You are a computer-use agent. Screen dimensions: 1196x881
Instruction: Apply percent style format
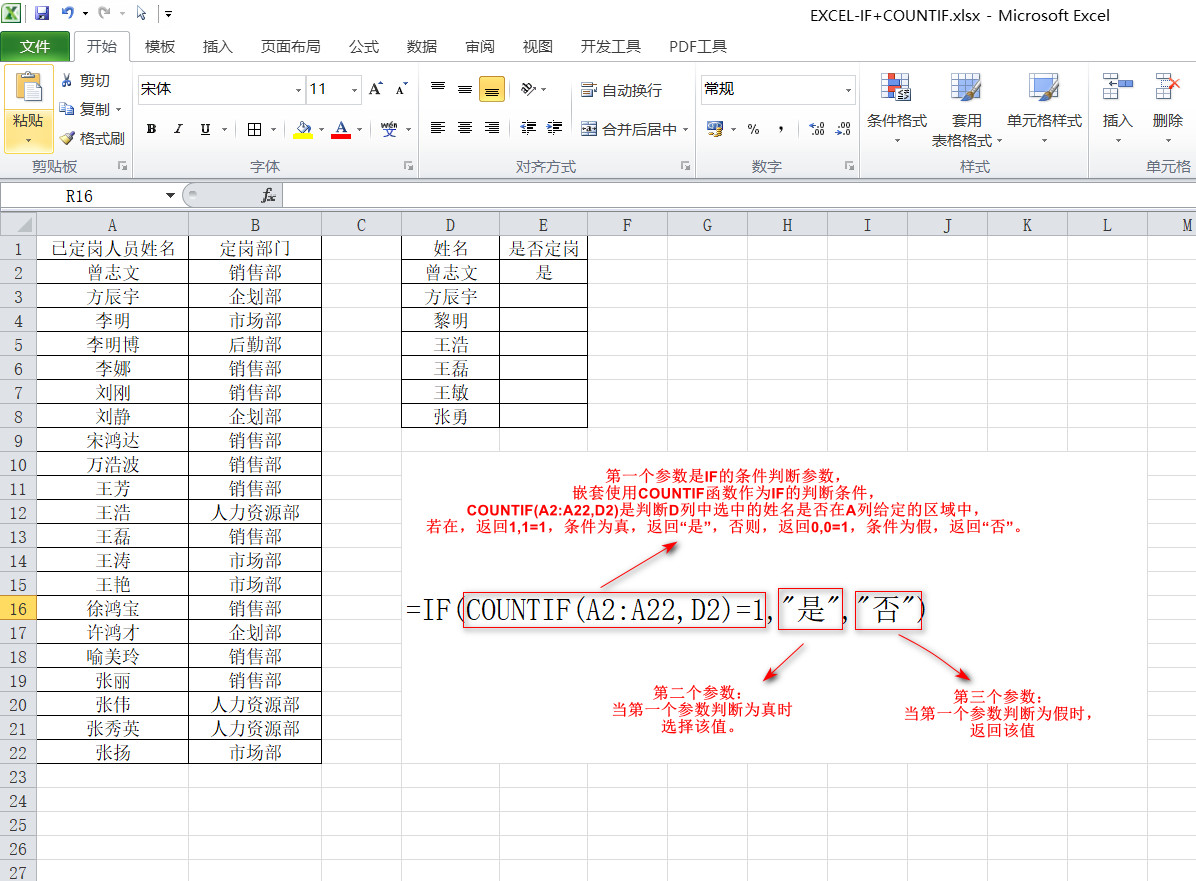pyautogui.click(x=754, y=129)
